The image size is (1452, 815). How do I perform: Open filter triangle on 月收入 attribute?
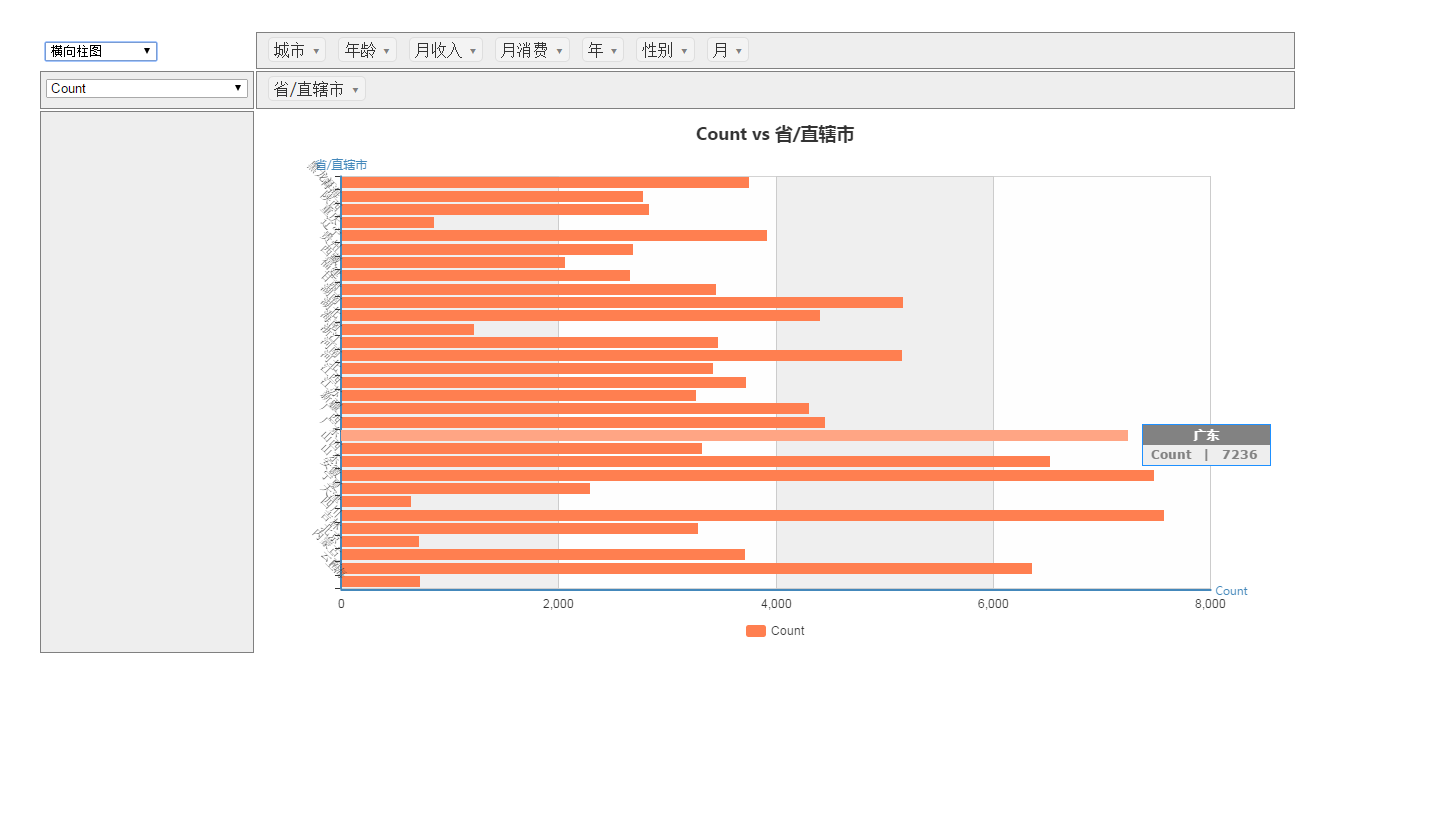pos(473,51)
